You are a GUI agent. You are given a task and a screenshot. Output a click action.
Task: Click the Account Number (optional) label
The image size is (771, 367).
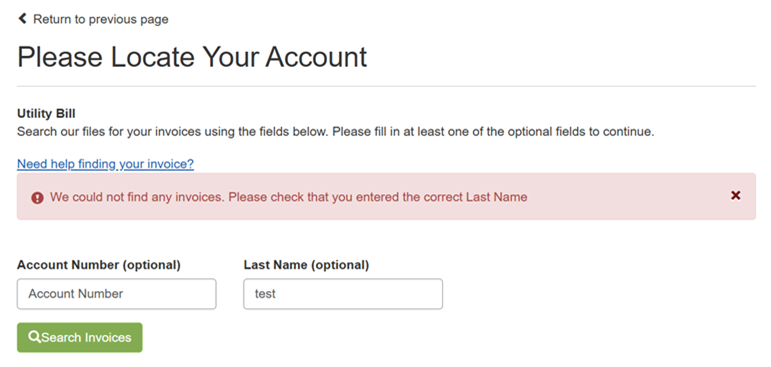click(x=99, y=265)
